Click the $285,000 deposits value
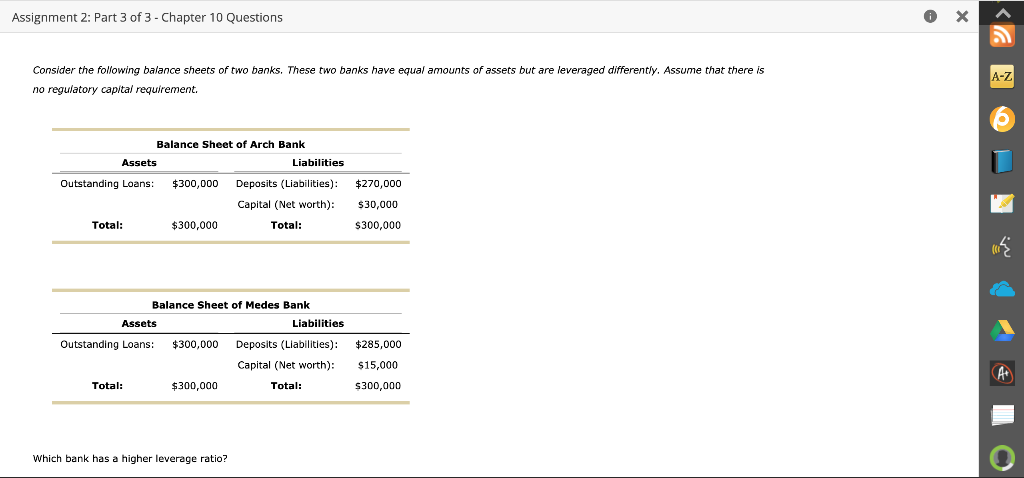Image resolution: width=1024 pixels, height=478 pixels. [378, 344]
